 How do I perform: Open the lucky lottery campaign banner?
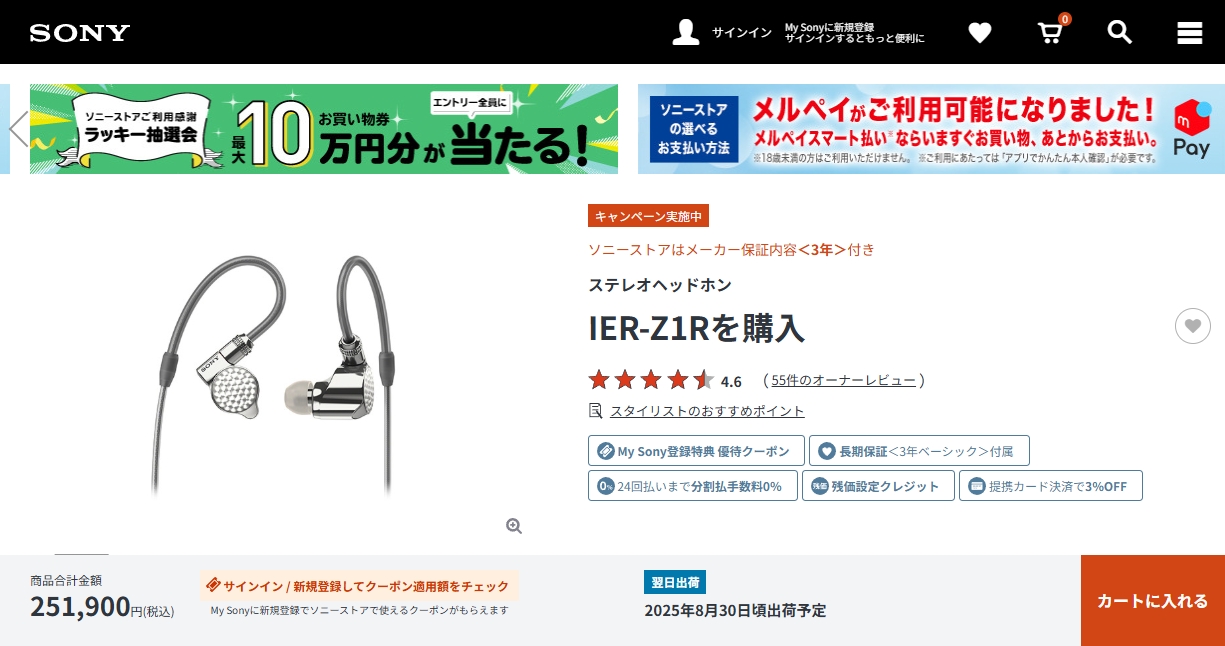[x=324, y=129]
